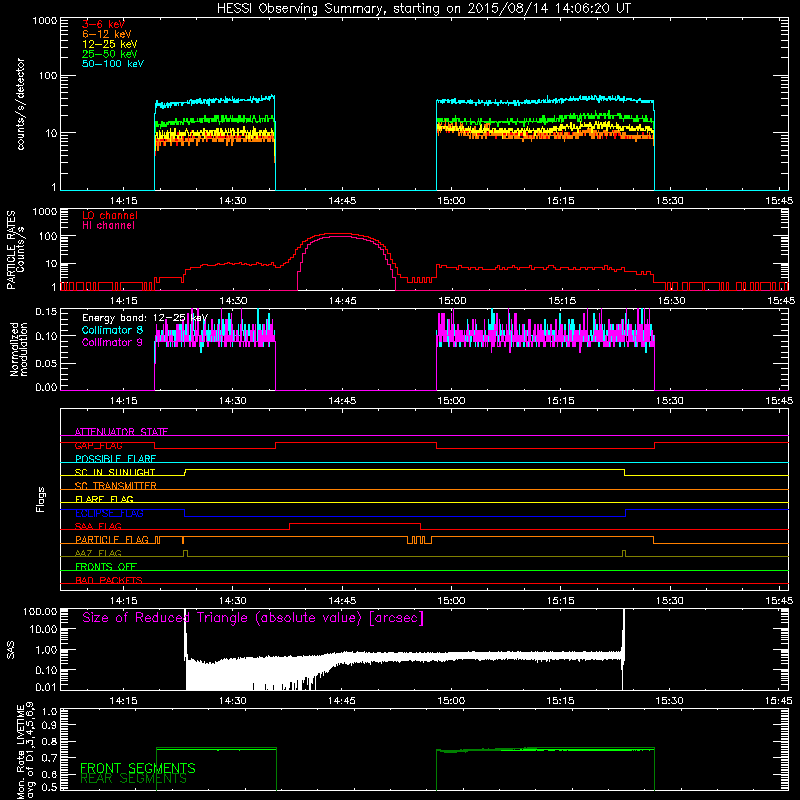Image resolution: width=800 pixels, height=800 pixels.
Task: Click the particle rates peak near 14:45
Action: (343, 234)
